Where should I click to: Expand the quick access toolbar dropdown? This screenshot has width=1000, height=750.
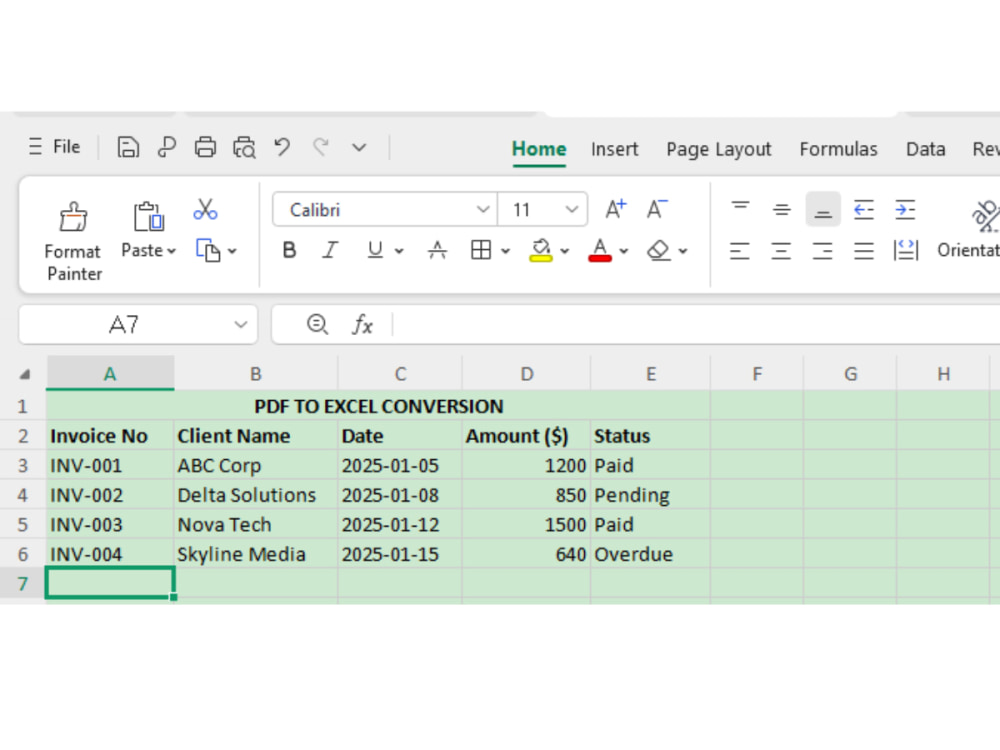point(359,148)
